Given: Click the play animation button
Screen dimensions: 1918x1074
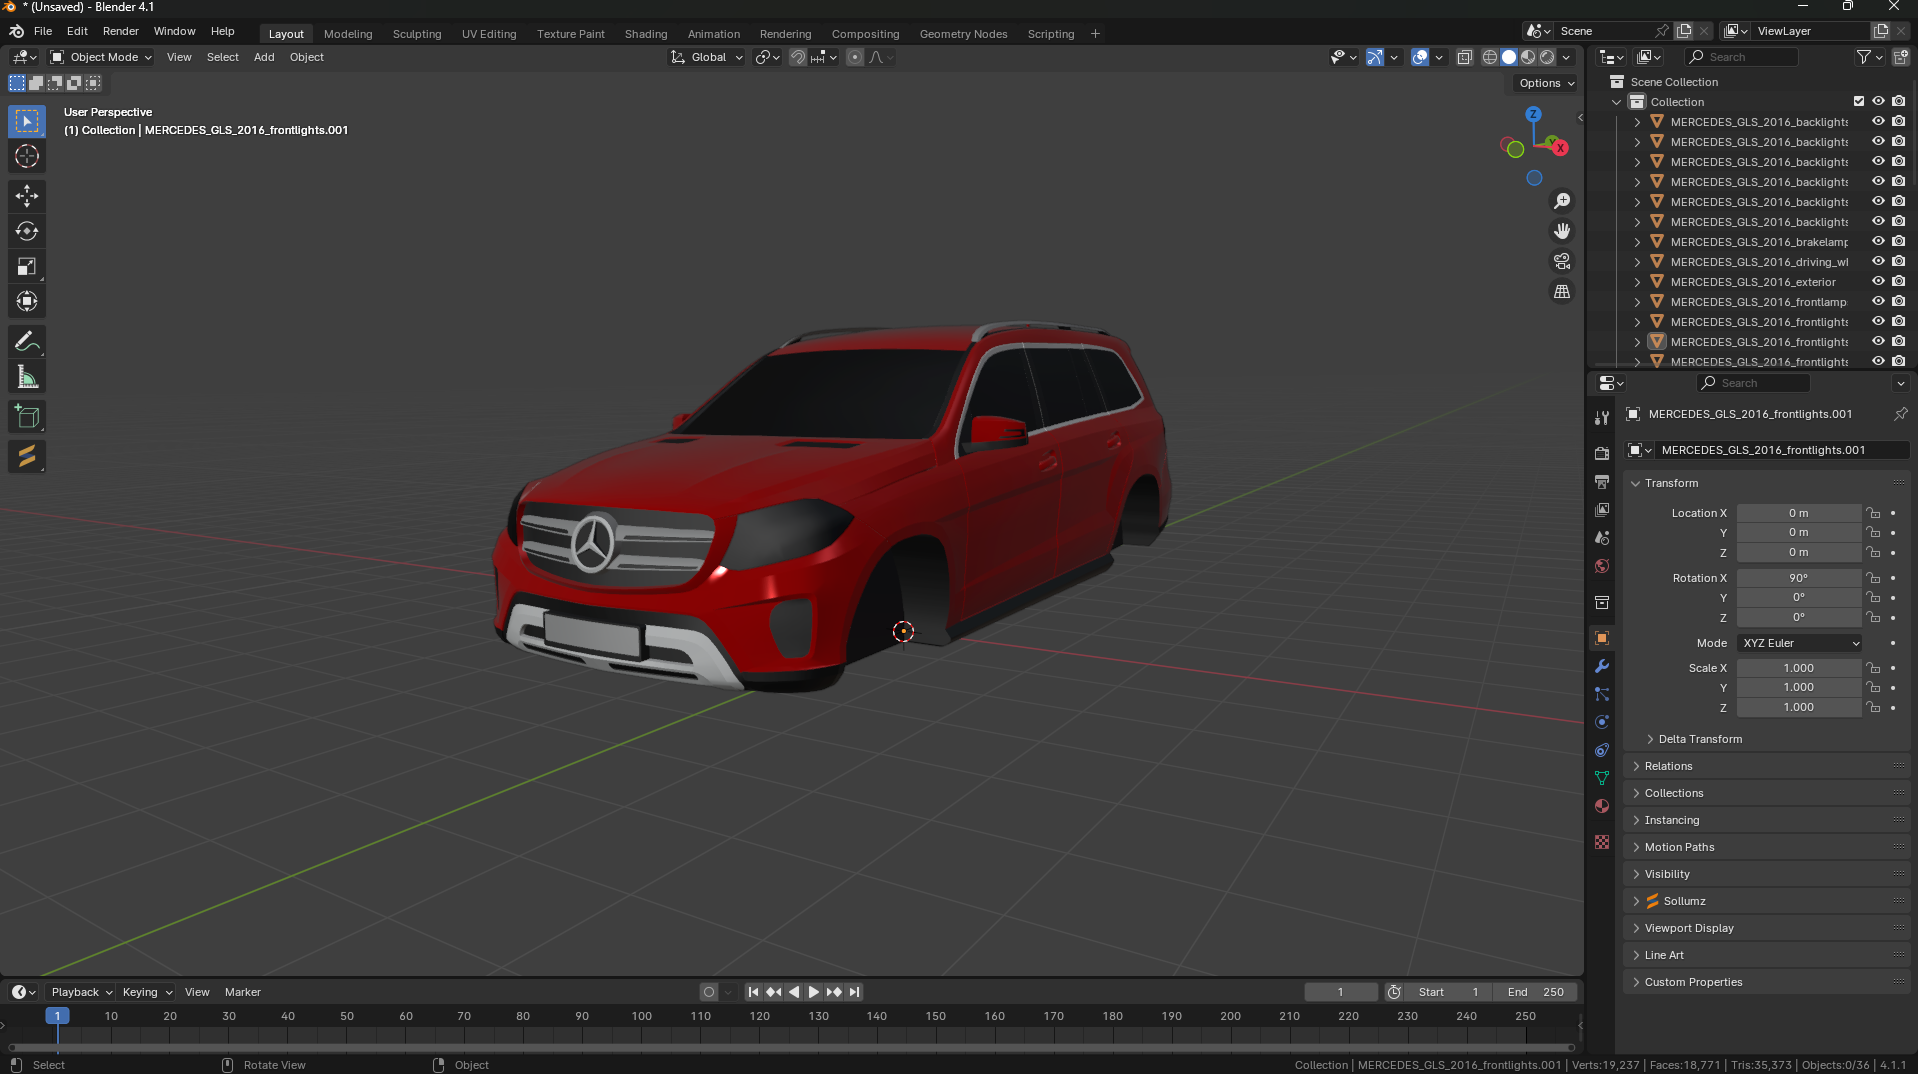Looking at the screenshot, I should coord(814,992).
